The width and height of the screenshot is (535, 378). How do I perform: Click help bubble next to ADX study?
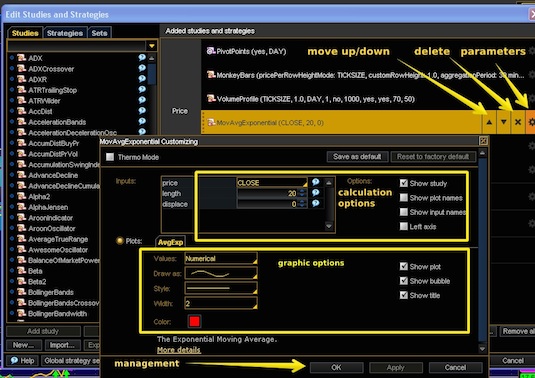tap(142, 57)
